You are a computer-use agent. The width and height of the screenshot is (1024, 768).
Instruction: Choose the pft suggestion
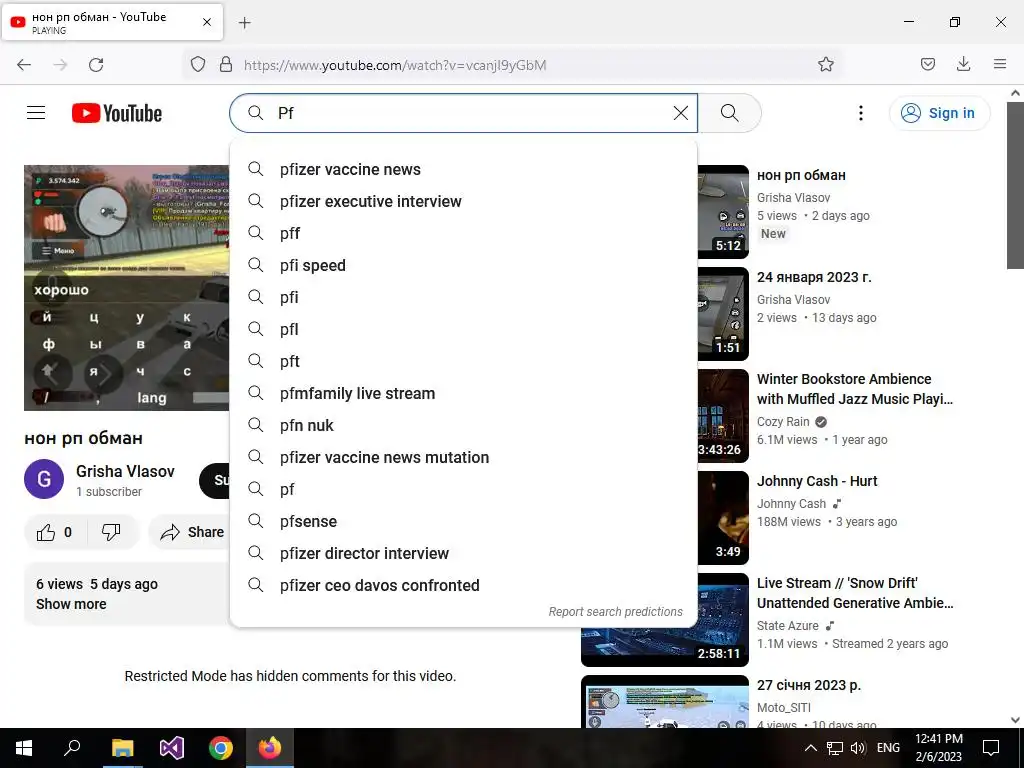[464, 361]
